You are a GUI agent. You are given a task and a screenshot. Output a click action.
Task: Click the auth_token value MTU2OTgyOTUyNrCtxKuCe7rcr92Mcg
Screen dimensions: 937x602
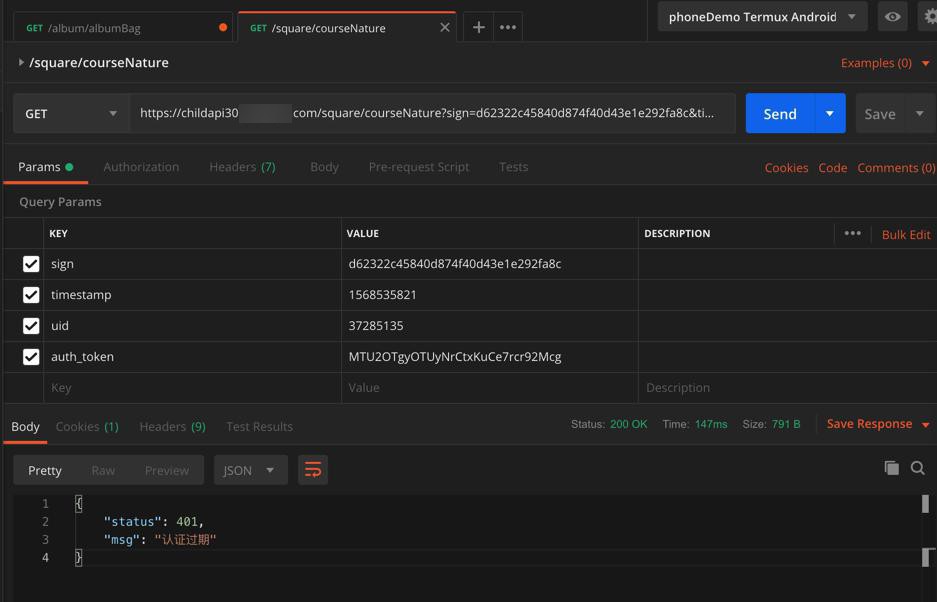(455, 357)
